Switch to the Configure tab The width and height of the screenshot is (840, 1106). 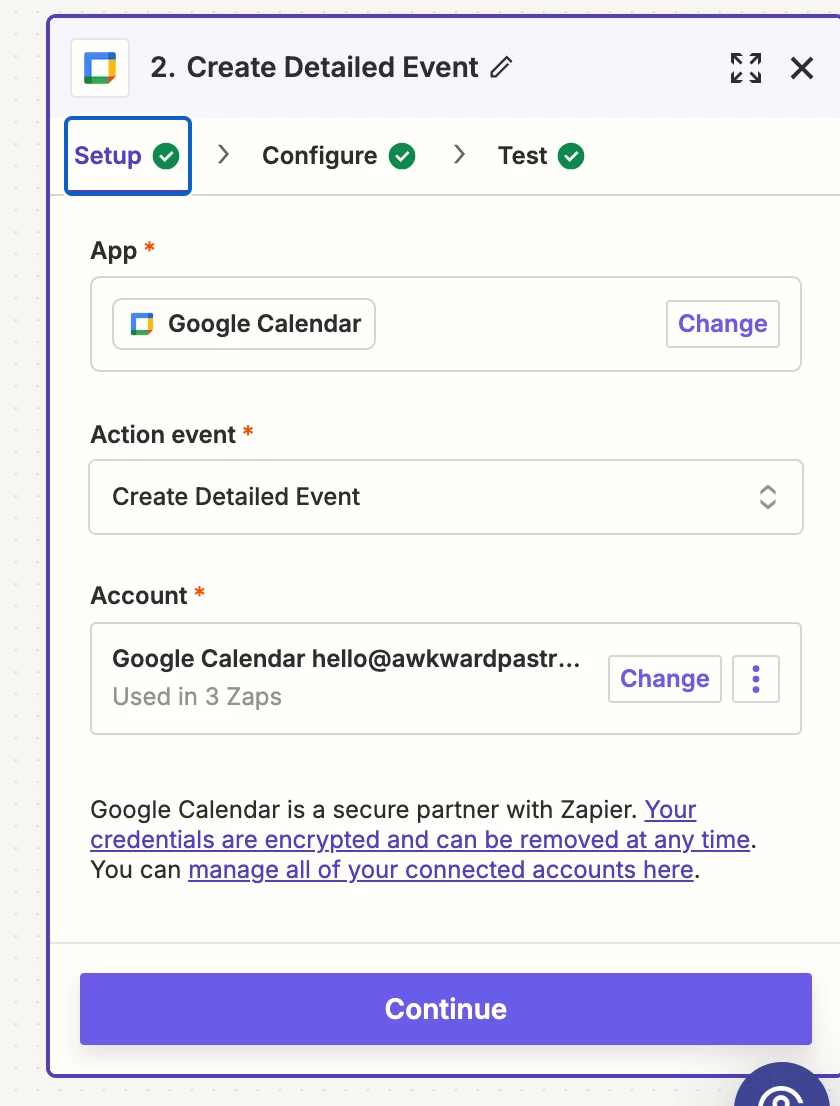click(x=320, y=156)
